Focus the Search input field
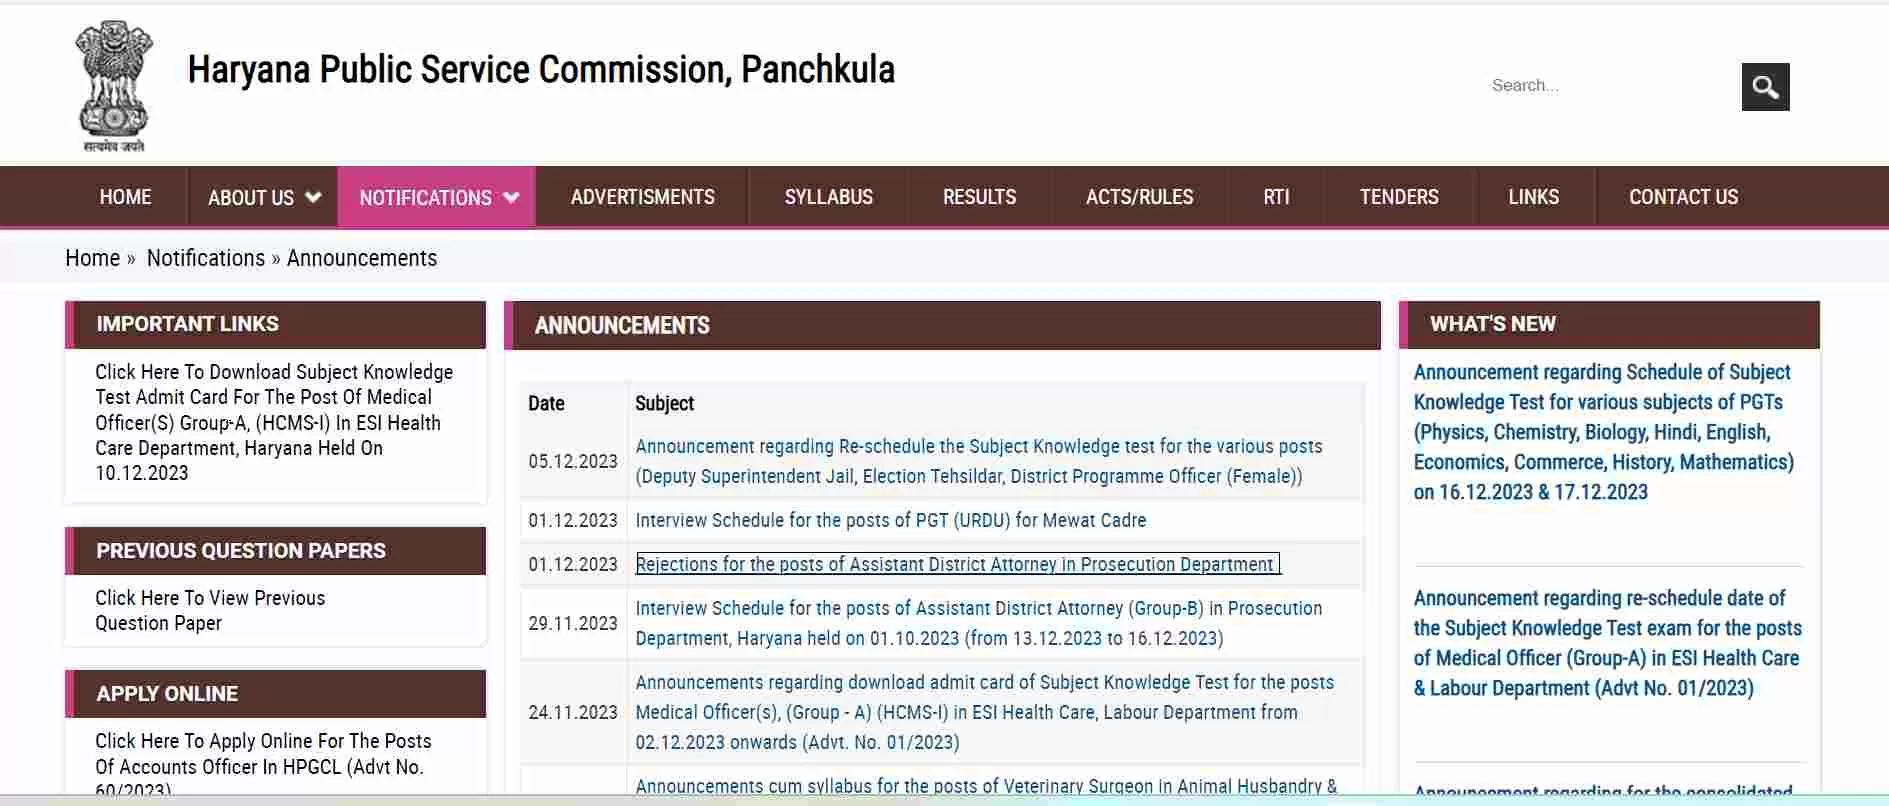Screen dimensions: 1889x806 click(1610, 86)
